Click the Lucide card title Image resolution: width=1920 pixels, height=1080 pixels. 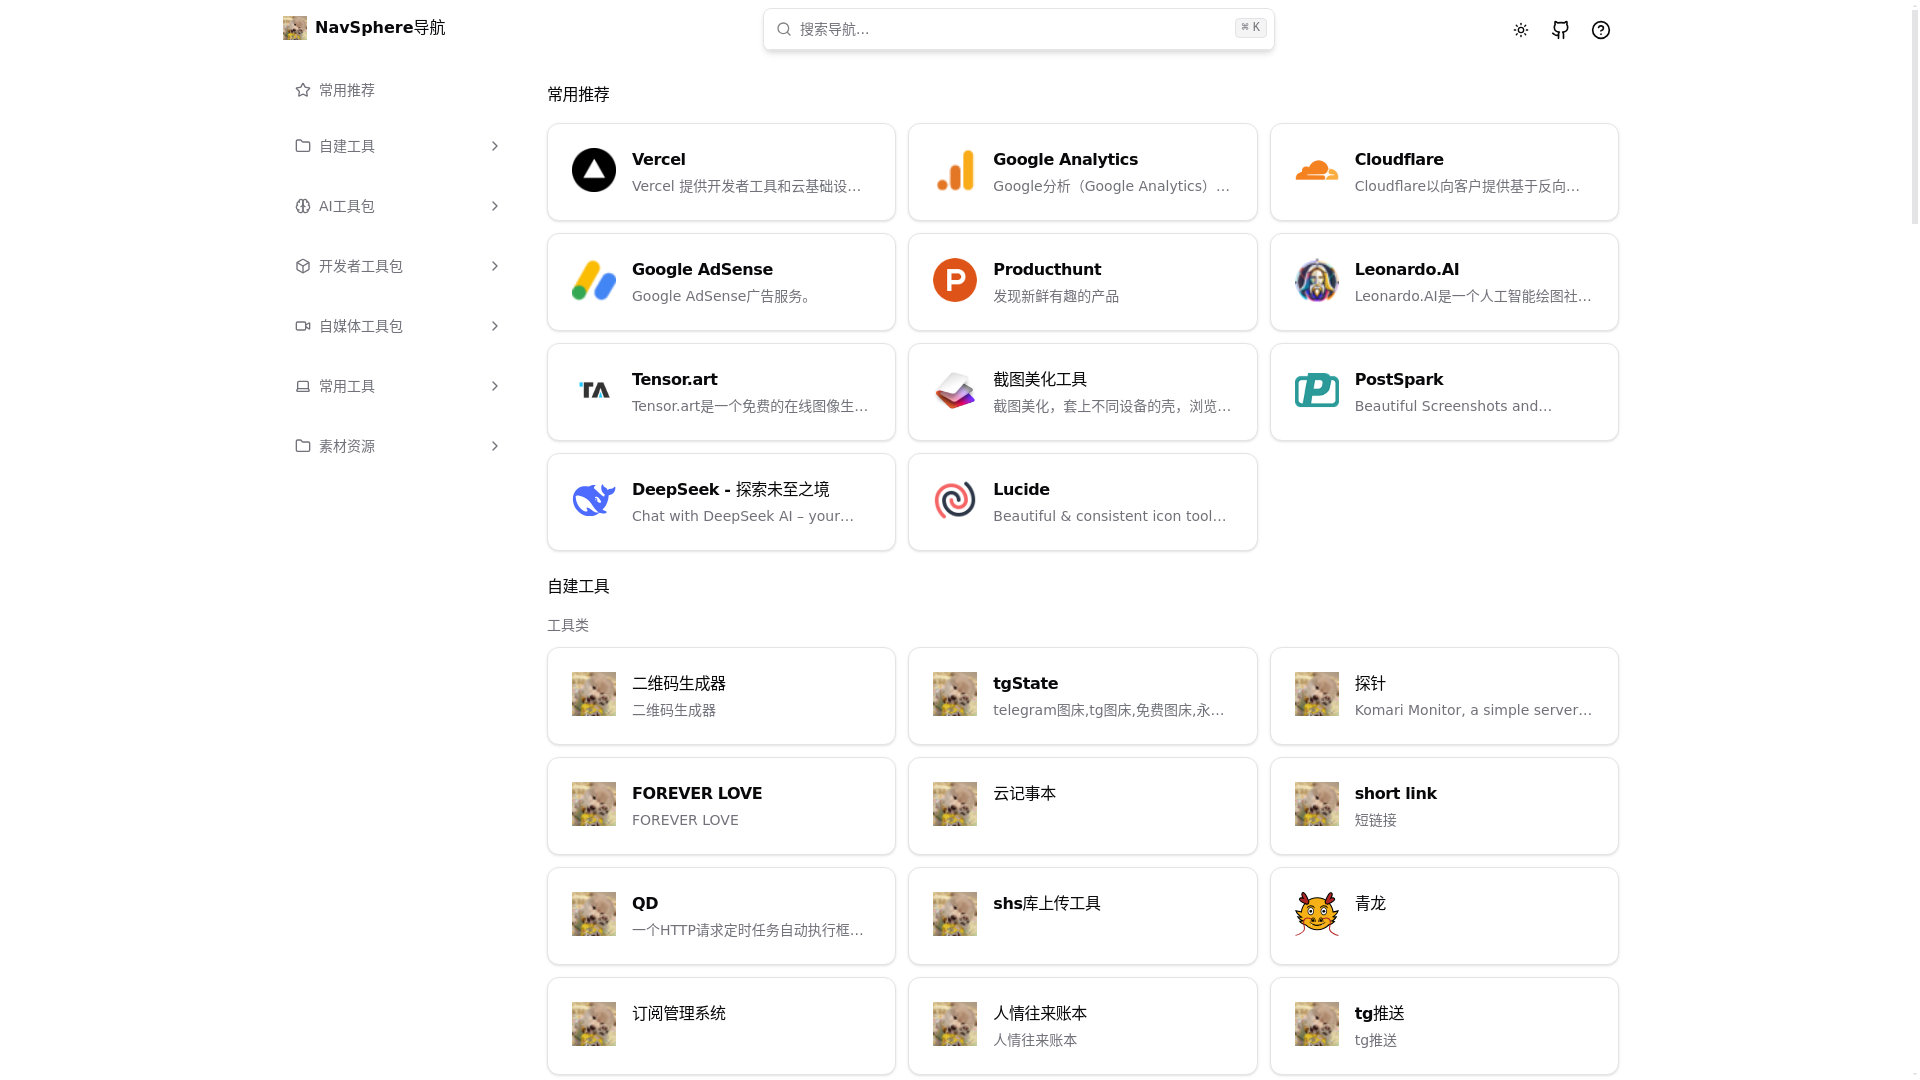tap(1021, 490)
